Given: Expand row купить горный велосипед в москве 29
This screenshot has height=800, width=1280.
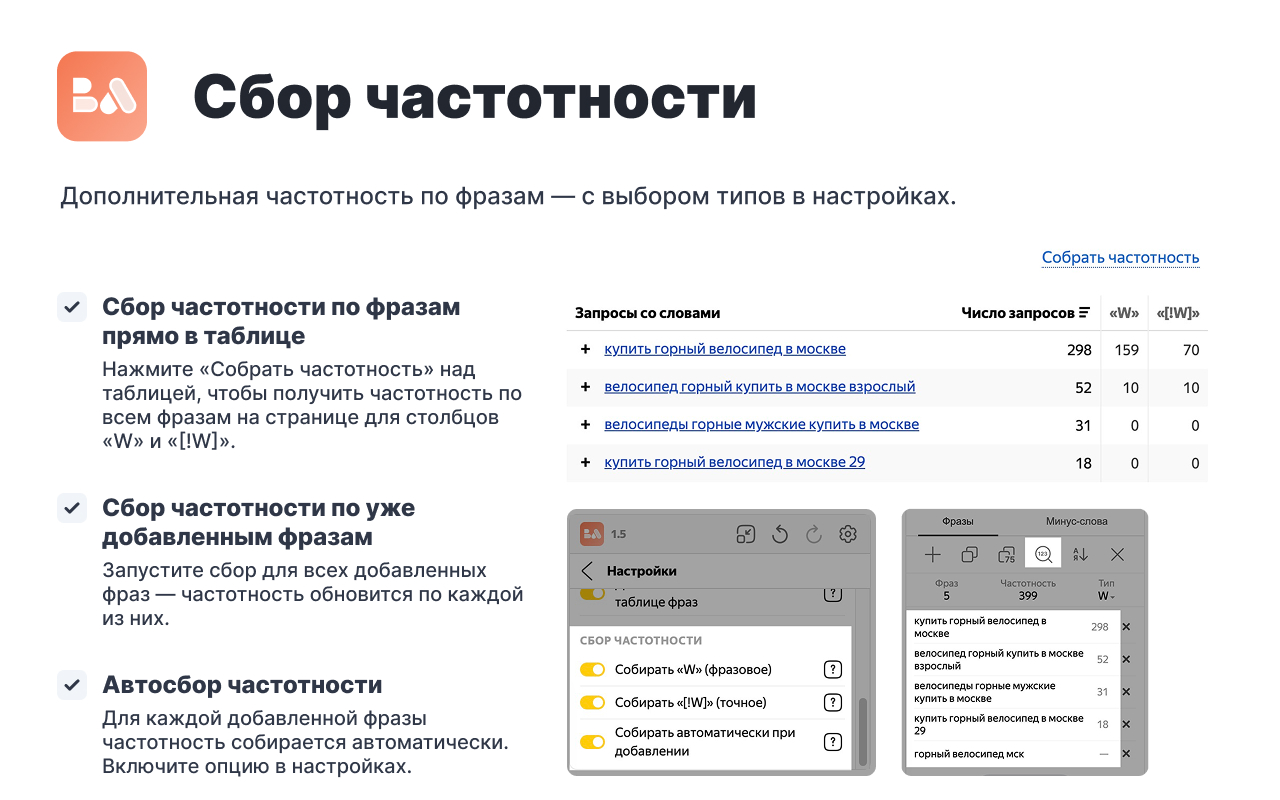Looking at the screenshot, I should (x=586, y=462).
